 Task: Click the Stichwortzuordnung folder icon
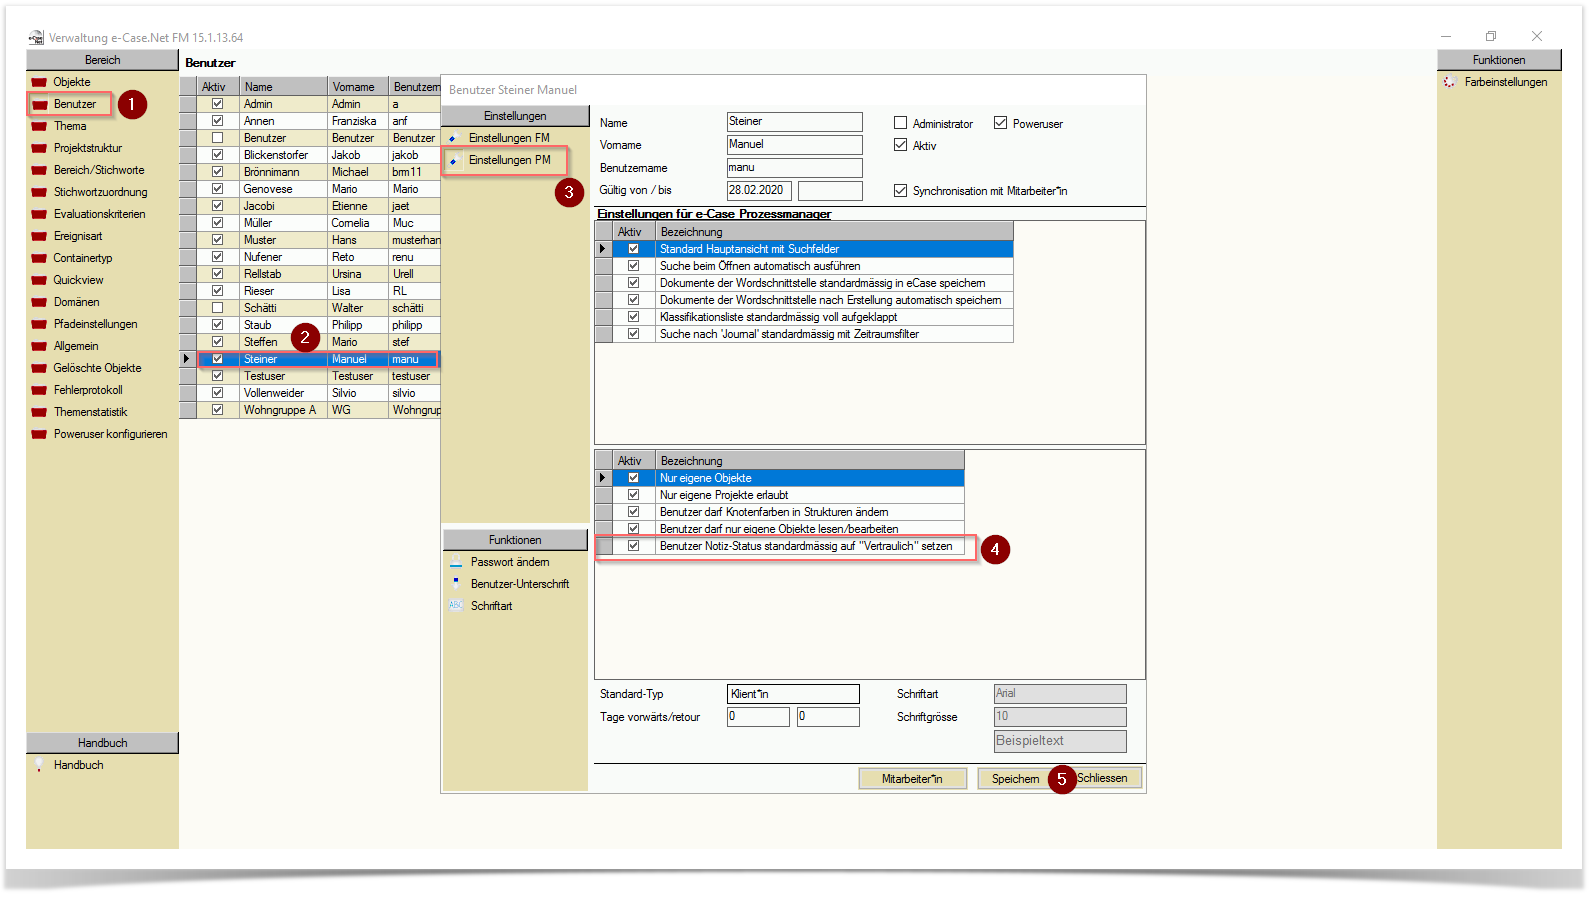39,192
